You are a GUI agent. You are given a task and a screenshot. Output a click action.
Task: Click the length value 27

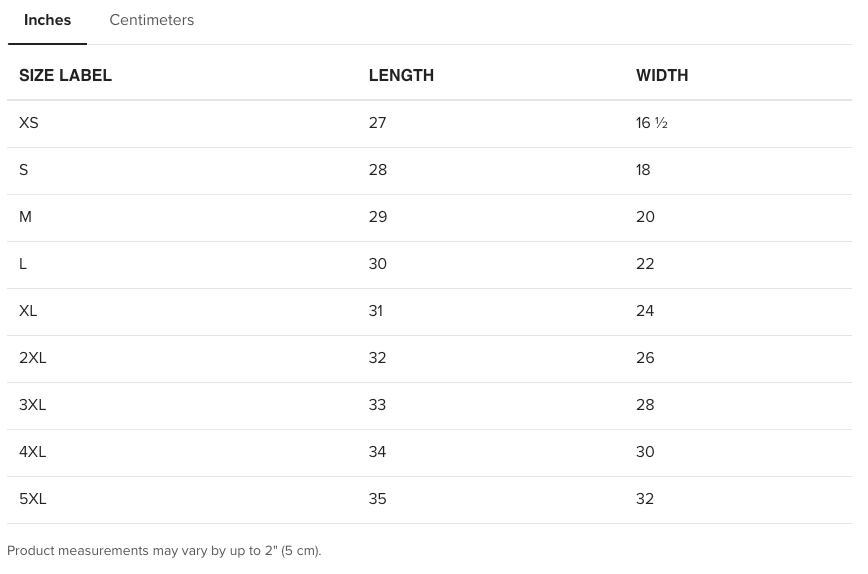[377, 123]
